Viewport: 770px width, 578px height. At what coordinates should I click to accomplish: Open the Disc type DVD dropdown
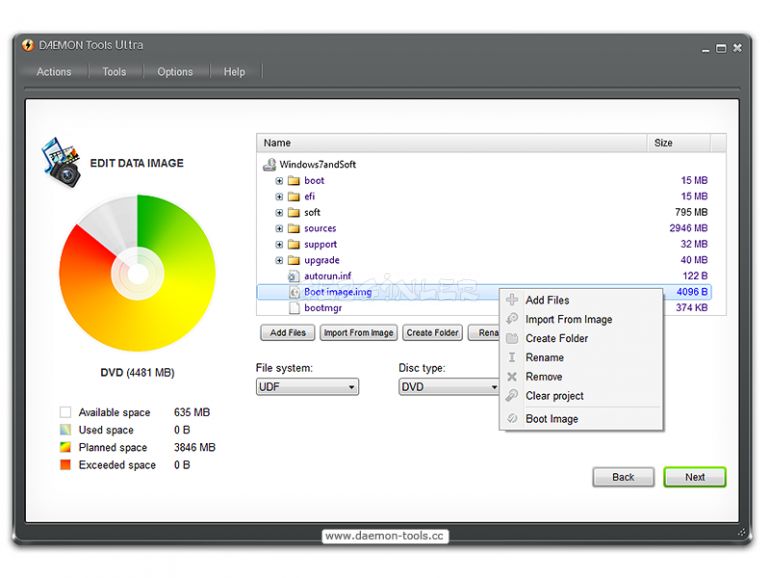pyautogui.click(x=450, y=387)
